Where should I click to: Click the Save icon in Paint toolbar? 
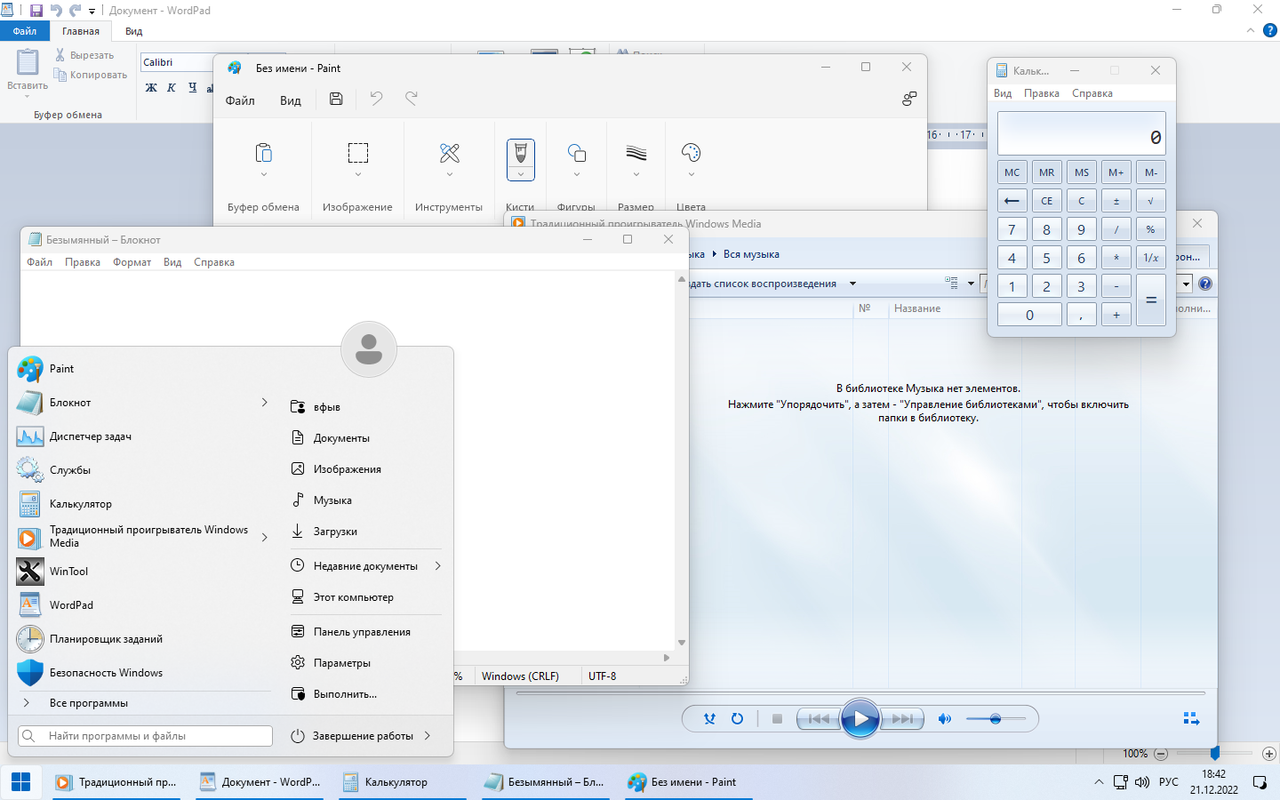[x=336, y=99]
